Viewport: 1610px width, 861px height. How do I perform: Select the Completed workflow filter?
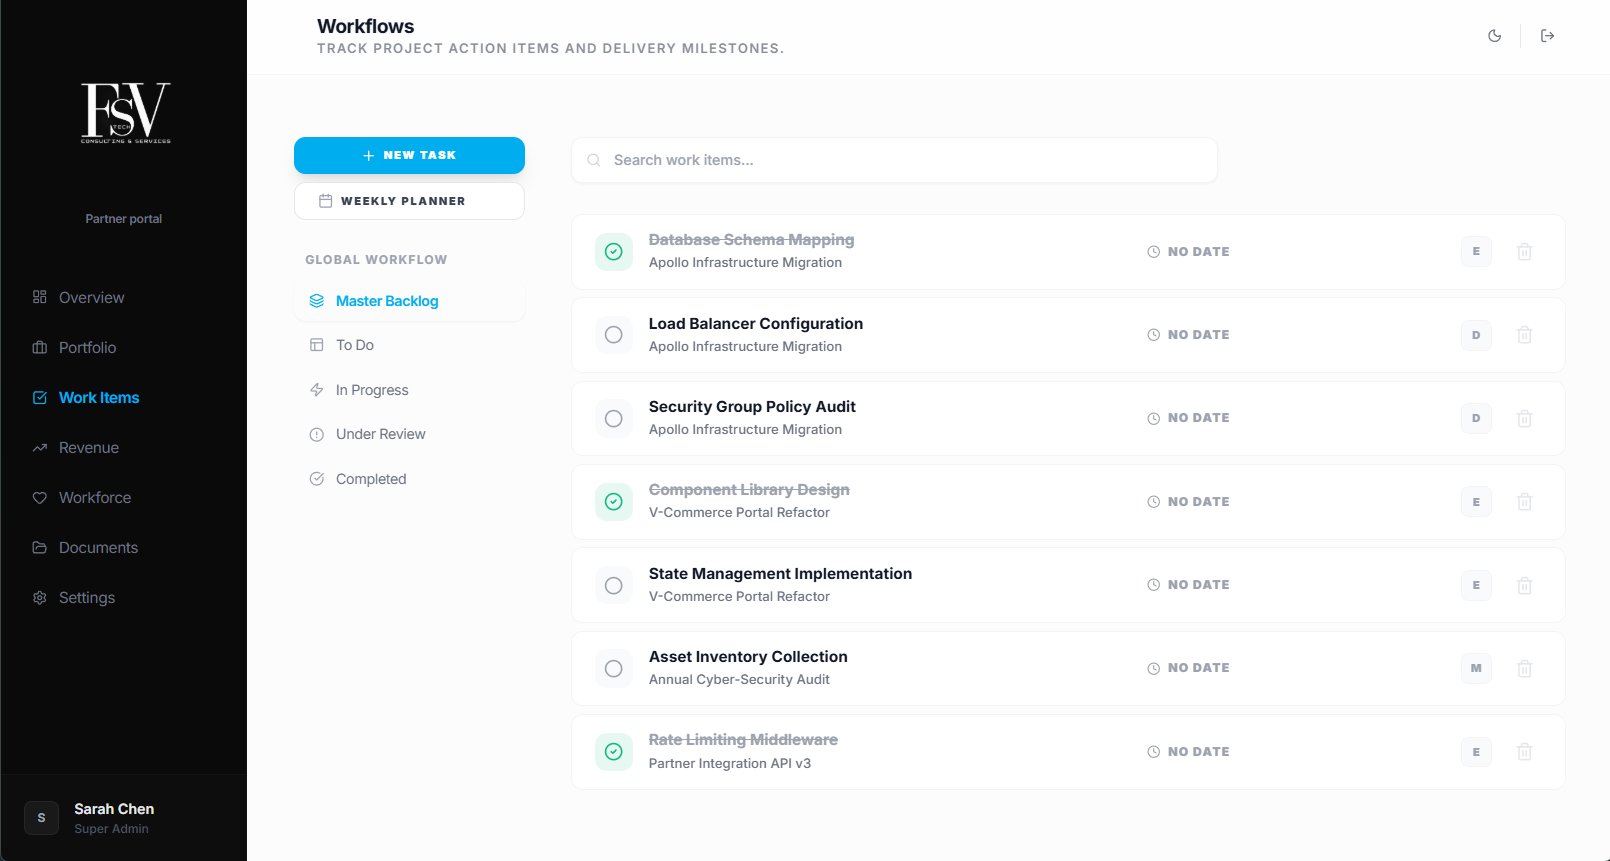[x=409, y=479]
